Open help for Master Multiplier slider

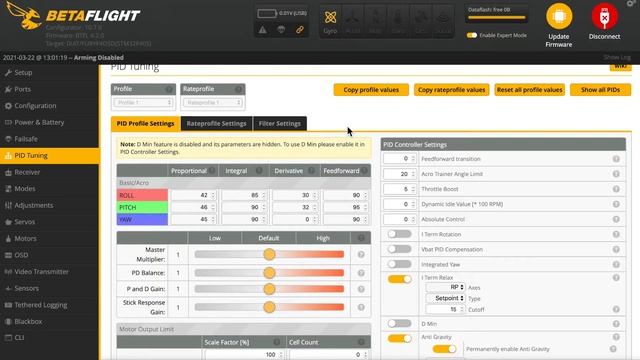pyautogui.click(x=361, y=255)
